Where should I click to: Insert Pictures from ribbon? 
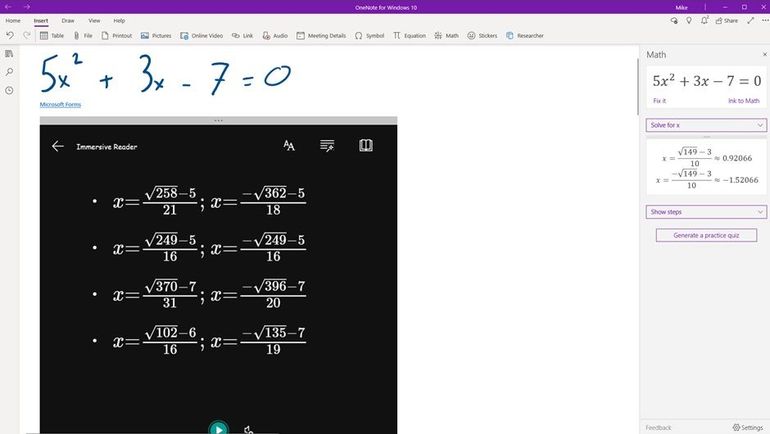(156, 35)
